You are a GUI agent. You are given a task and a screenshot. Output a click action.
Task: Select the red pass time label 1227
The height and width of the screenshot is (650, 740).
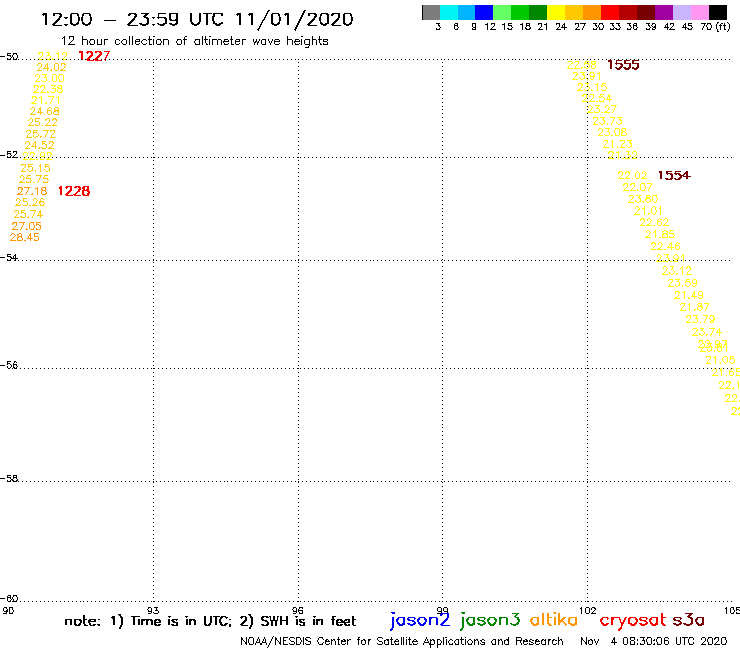94,56
